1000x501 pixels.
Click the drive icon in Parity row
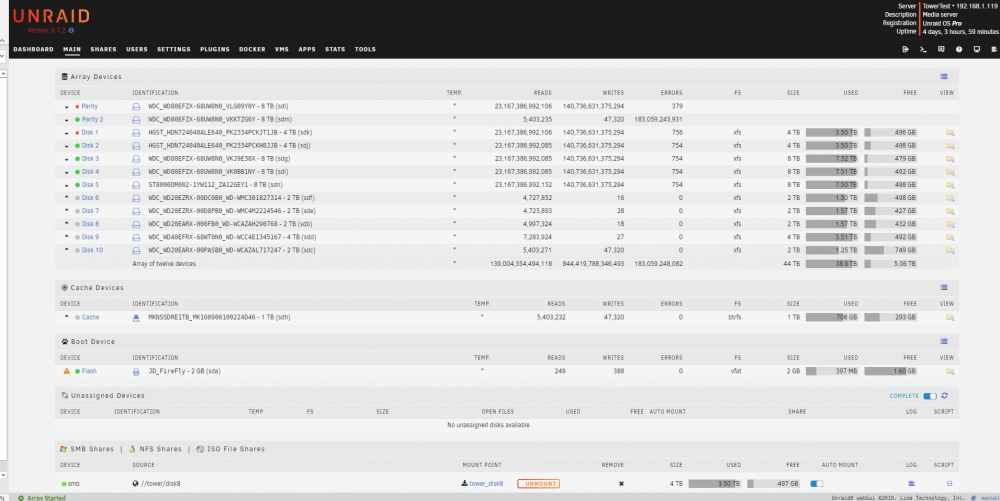click(x=136, y=106)
